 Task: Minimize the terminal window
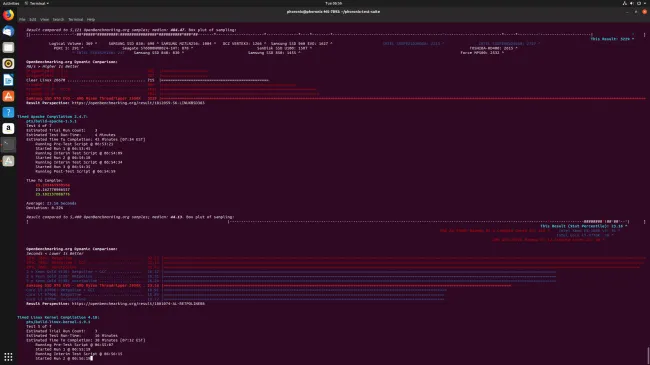coord(627,12)
